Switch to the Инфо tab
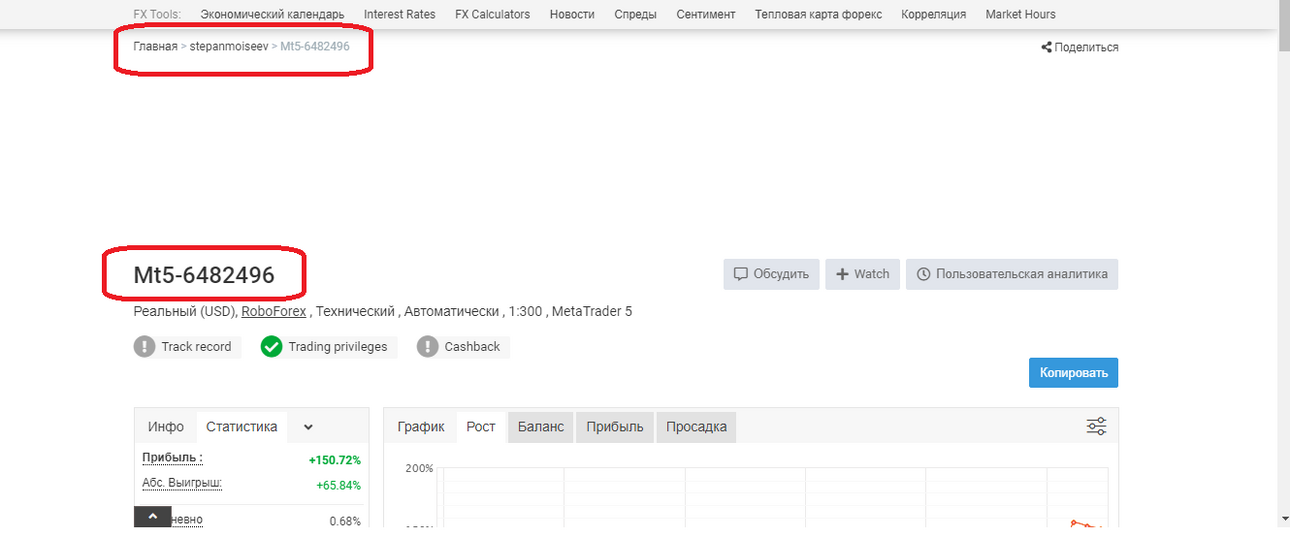 pos(166,427)
